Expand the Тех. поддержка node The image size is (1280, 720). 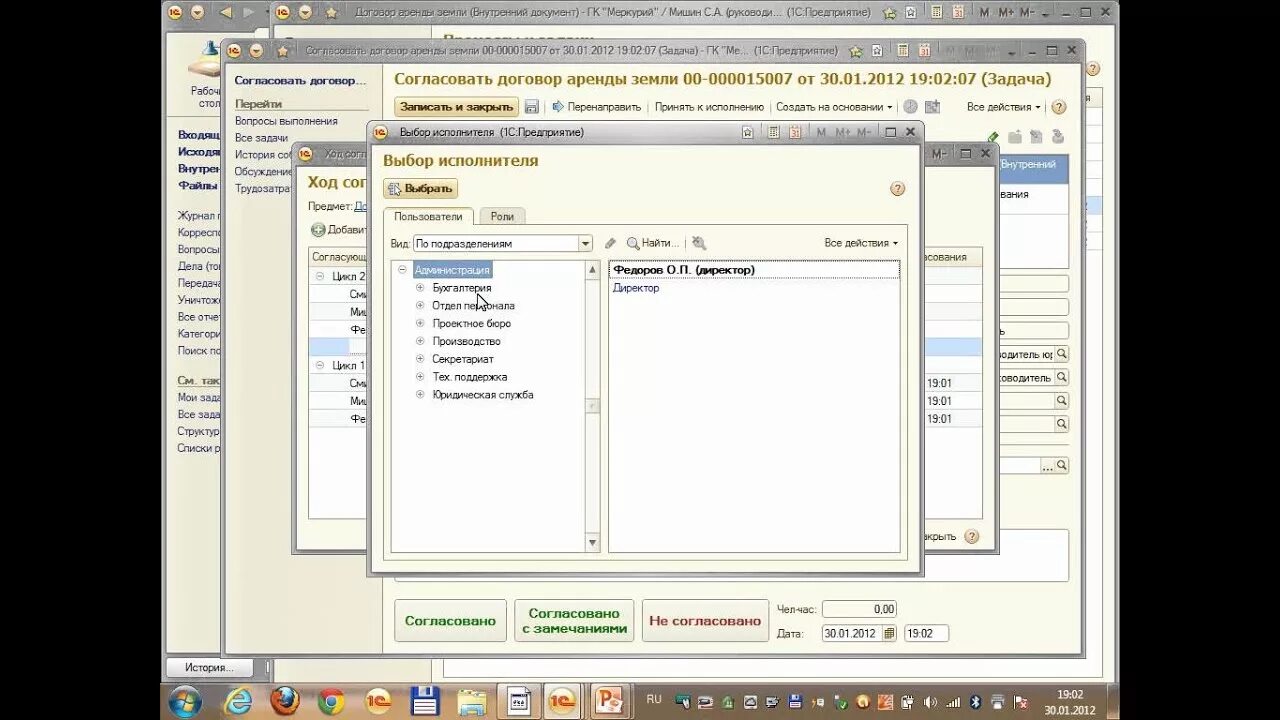pos(420,377)
